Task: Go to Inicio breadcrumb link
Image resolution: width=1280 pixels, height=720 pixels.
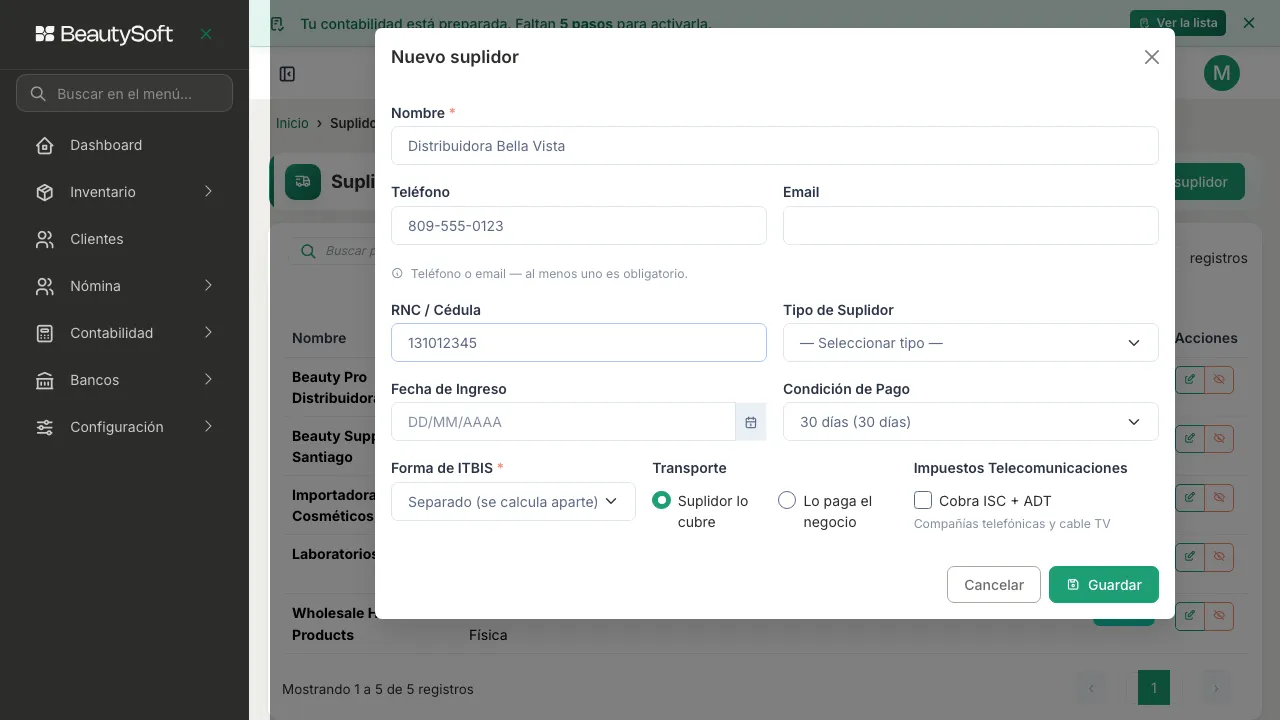Action: tap(292, 123)
